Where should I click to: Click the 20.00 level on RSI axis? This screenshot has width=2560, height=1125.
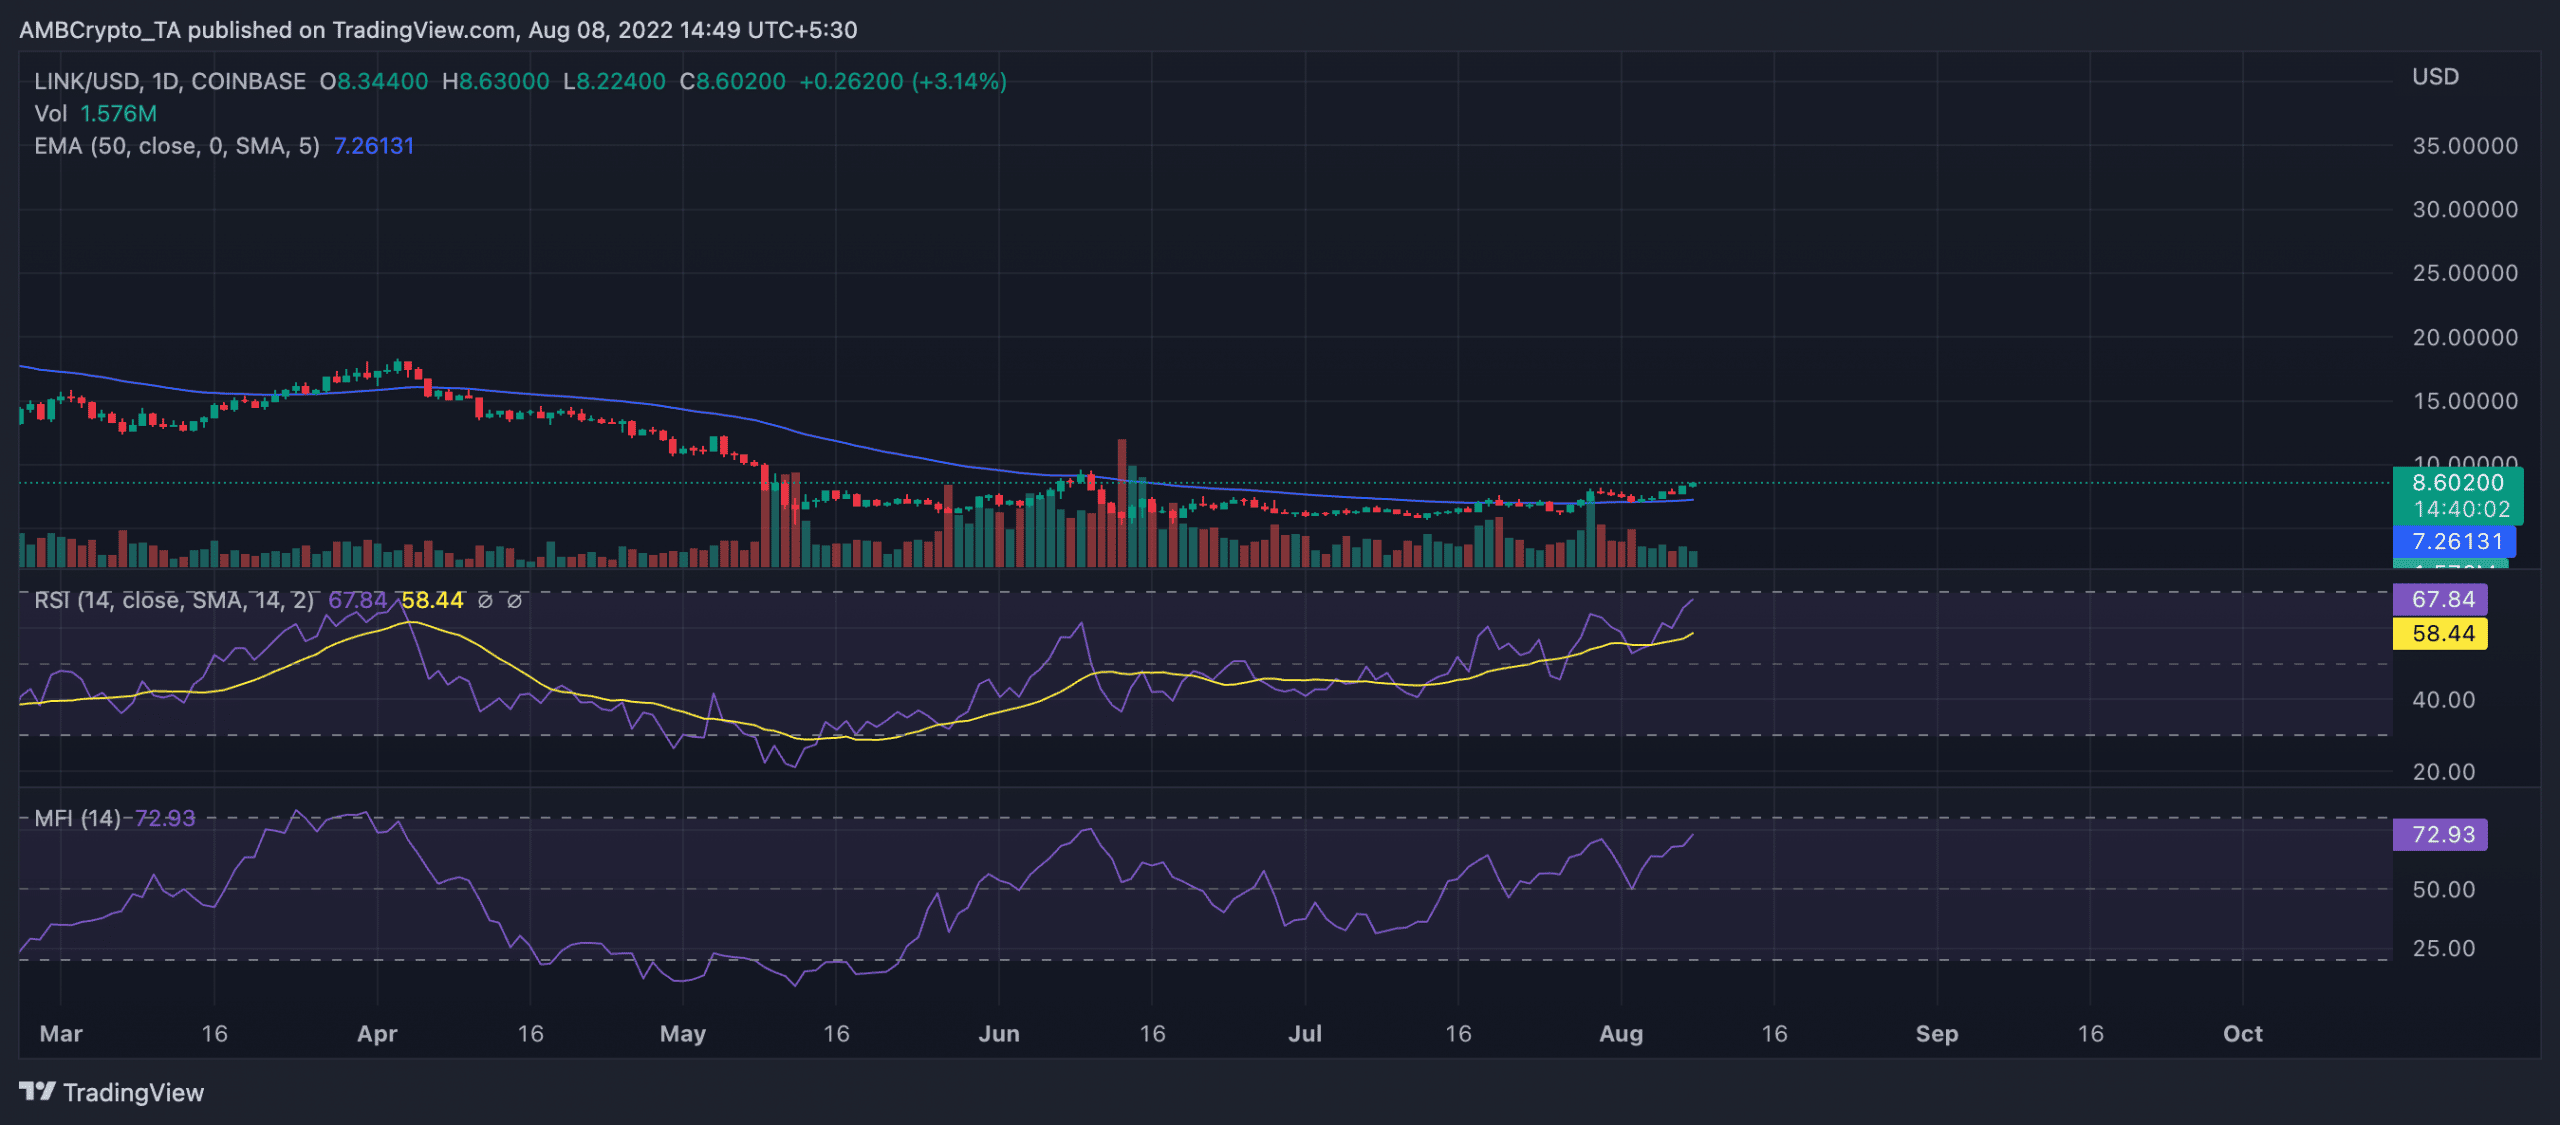(2443, 772)
